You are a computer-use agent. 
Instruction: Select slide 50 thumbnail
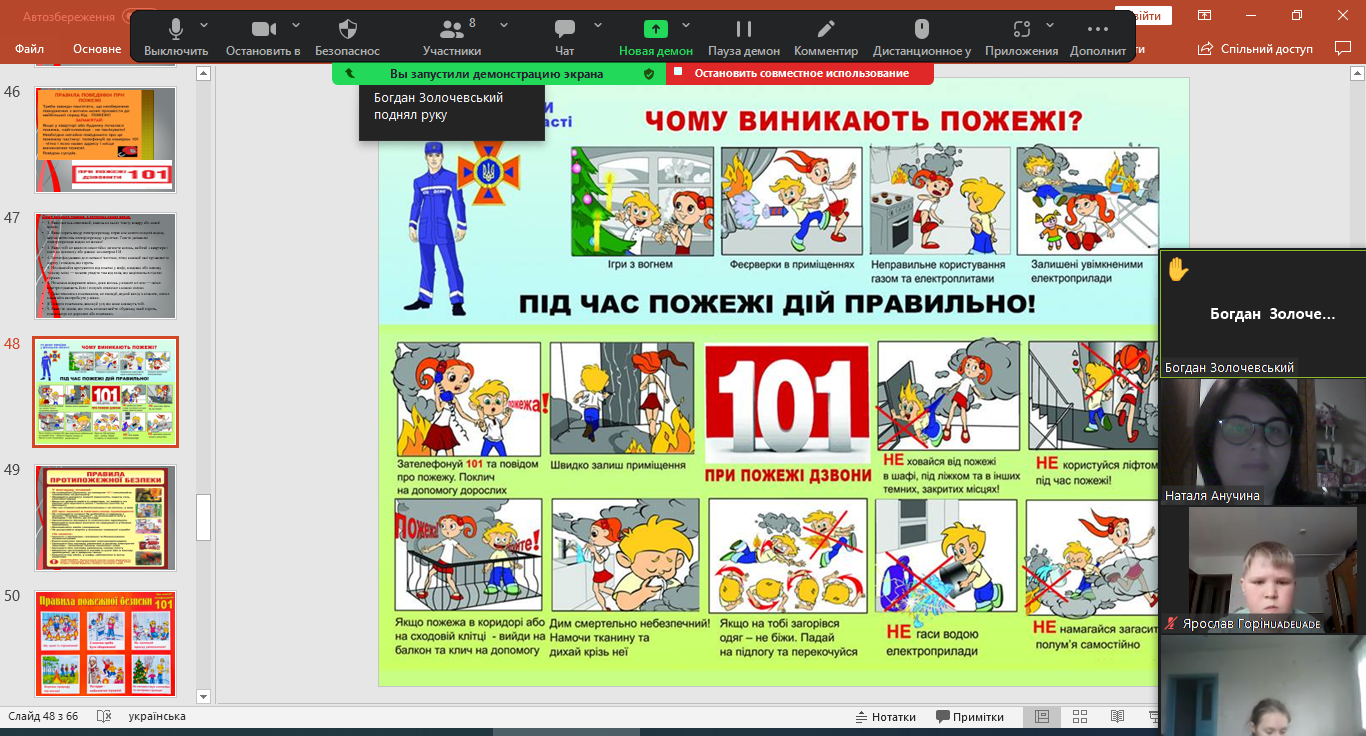point(106,644)
